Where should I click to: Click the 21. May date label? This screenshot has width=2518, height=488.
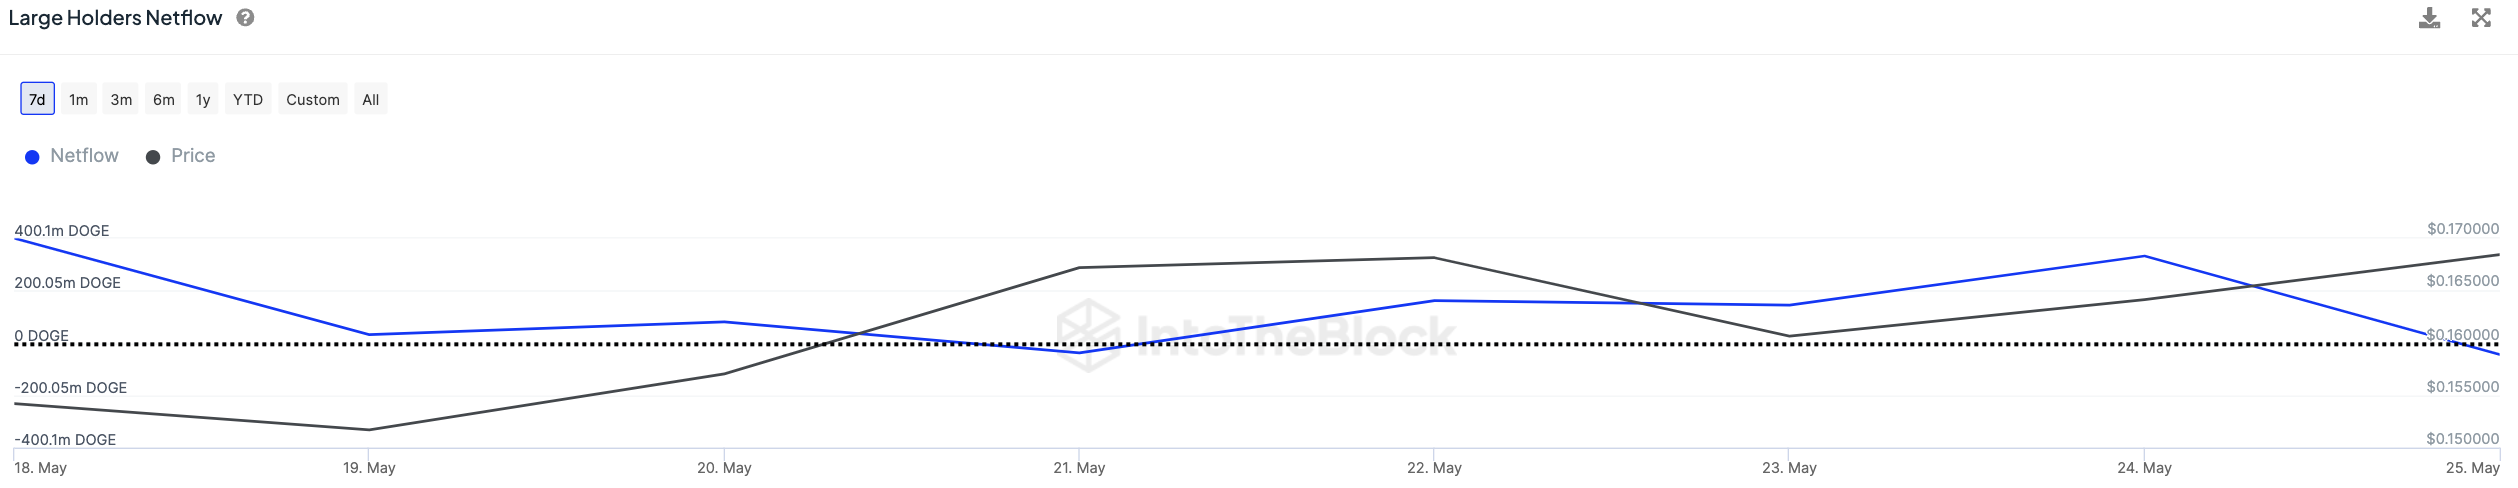1079,468
